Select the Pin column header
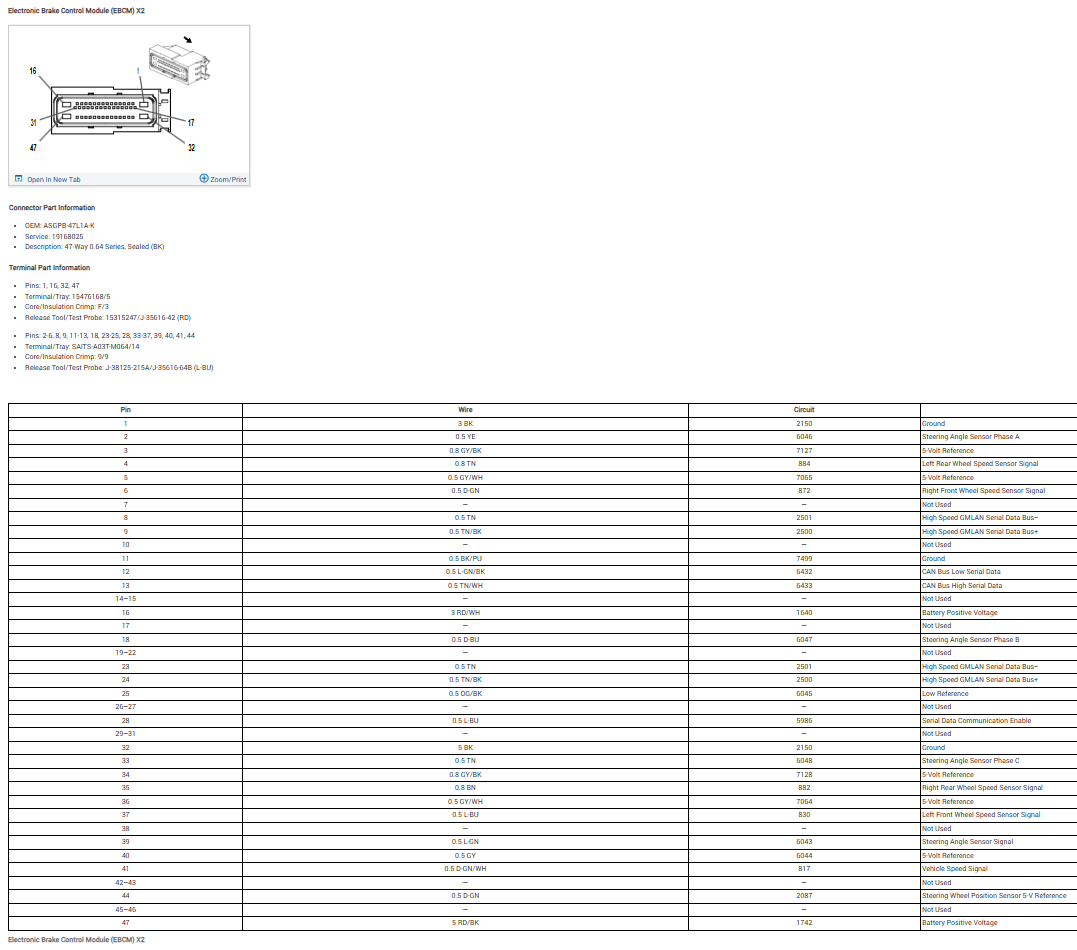The image size is (1077, 950). tap(125, 410)
